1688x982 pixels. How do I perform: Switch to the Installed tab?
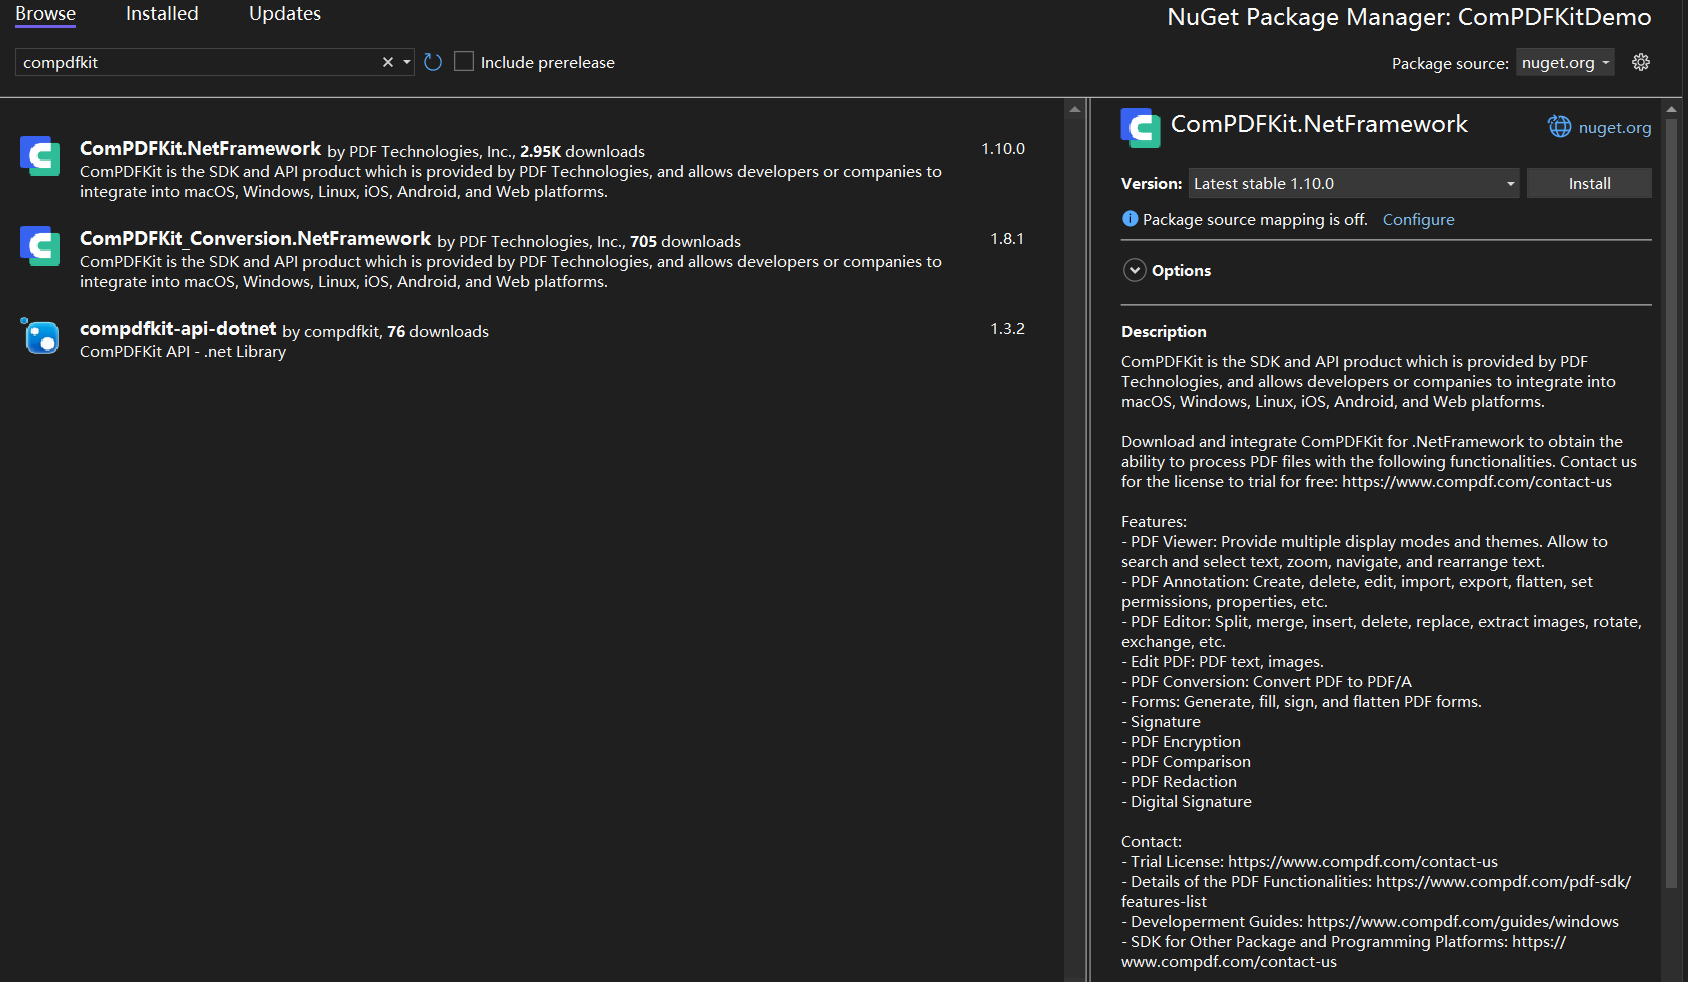(x=162, y=14)
